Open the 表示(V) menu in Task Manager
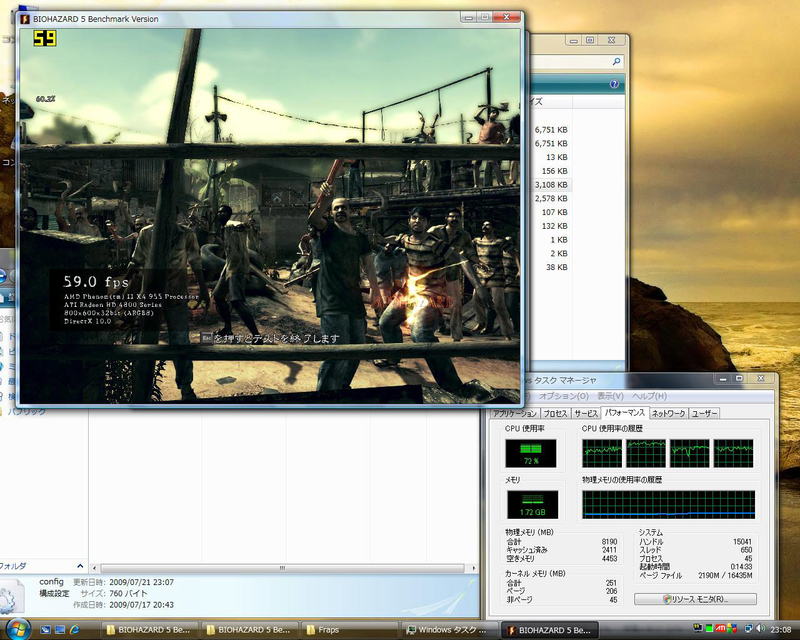Image resolution: width=800 pixels, height=640 pixels. click(x=610, y=396)
